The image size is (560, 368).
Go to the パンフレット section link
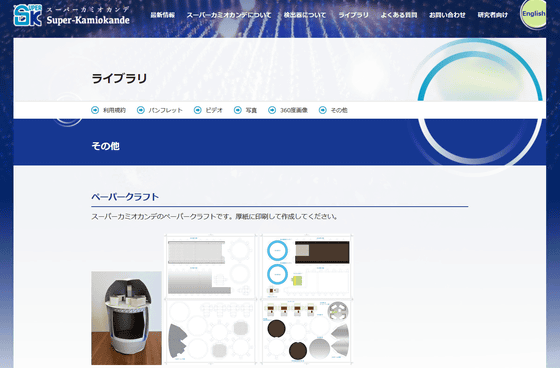coord(165,110)
